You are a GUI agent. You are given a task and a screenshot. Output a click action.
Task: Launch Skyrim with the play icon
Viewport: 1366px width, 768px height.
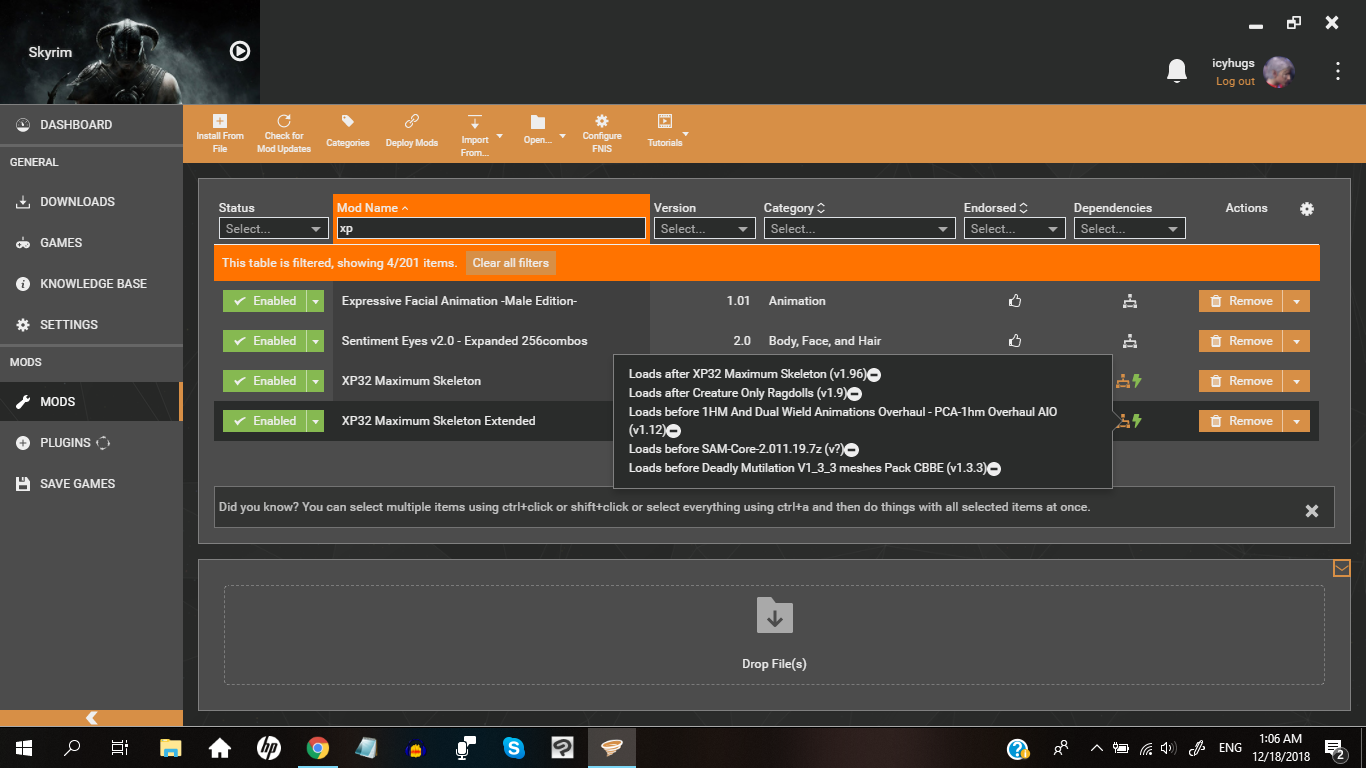tap(240, 51)
